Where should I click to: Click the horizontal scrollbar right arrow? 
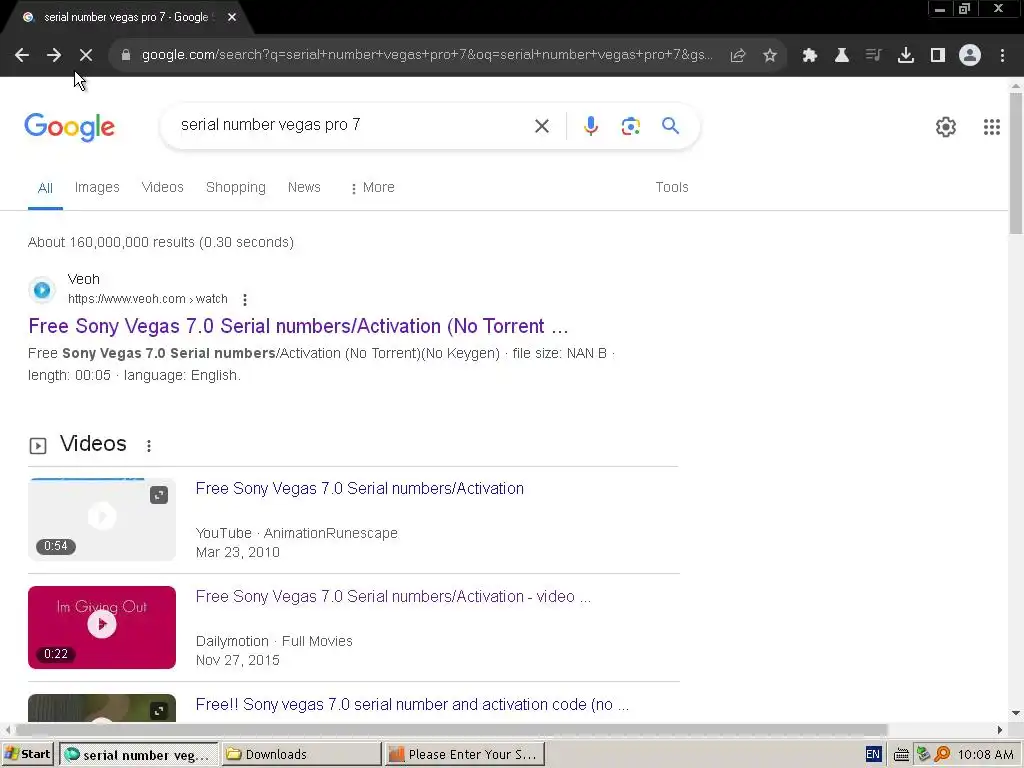(x=1000, y=729)
